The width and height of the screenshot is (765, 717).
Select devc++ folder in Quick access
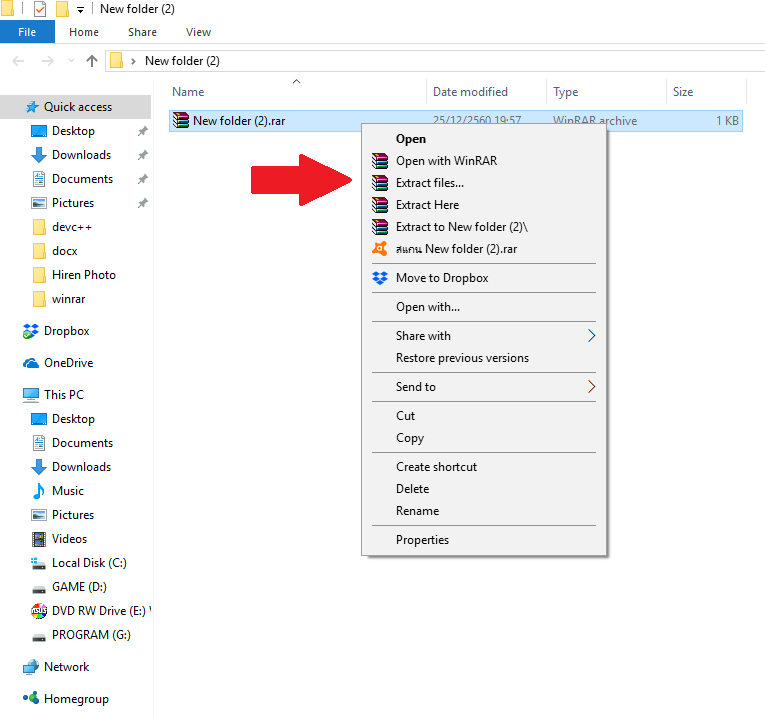tap(72, 227)
